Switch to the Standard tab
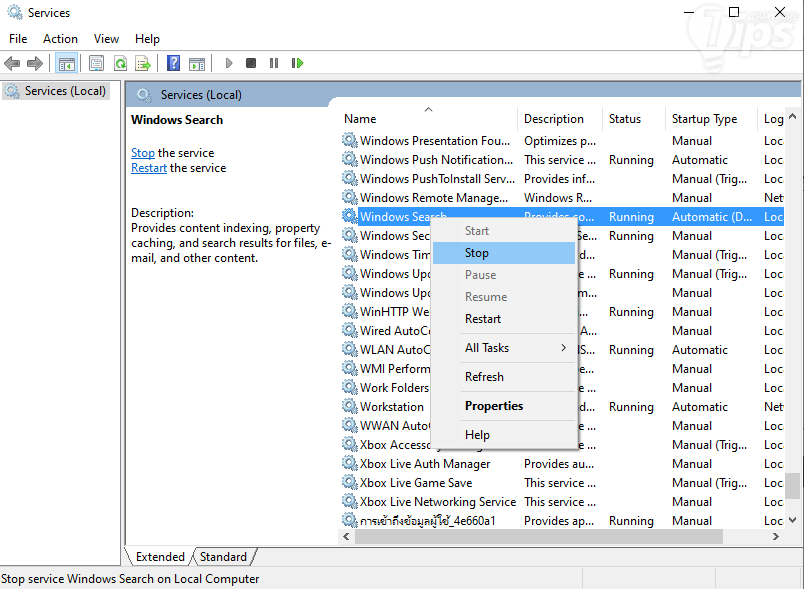This screenshot has width=804, height=589. [x=223, y=557]
